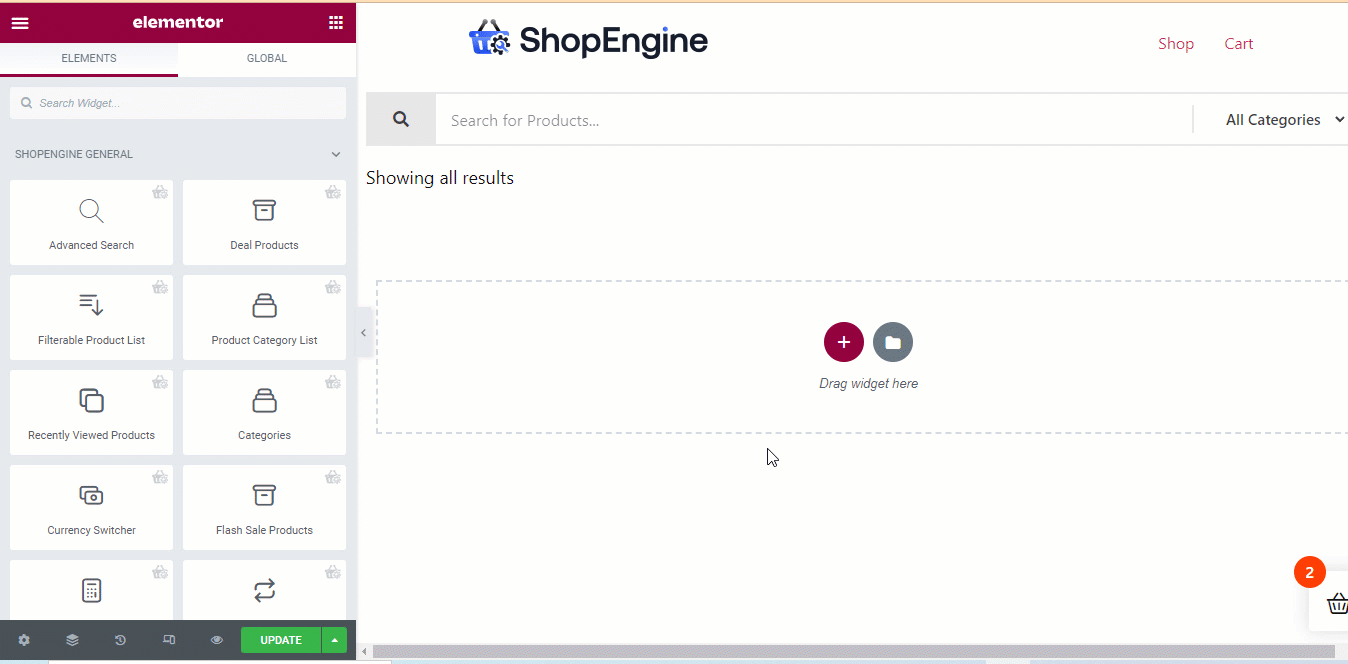Toggle responsive mode in bottom bar
The image size is (1348, 664).
point(169,640)
